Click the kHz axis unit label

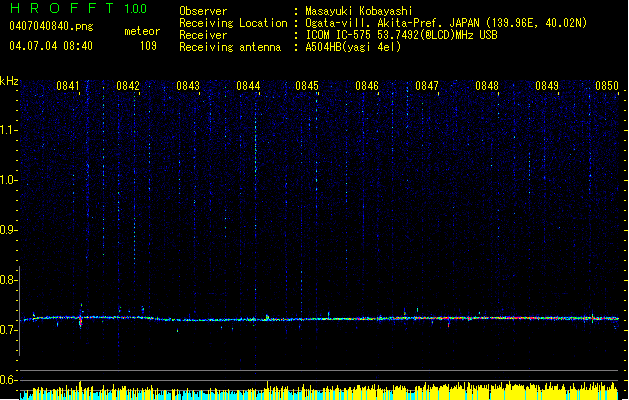click(10, 81)
